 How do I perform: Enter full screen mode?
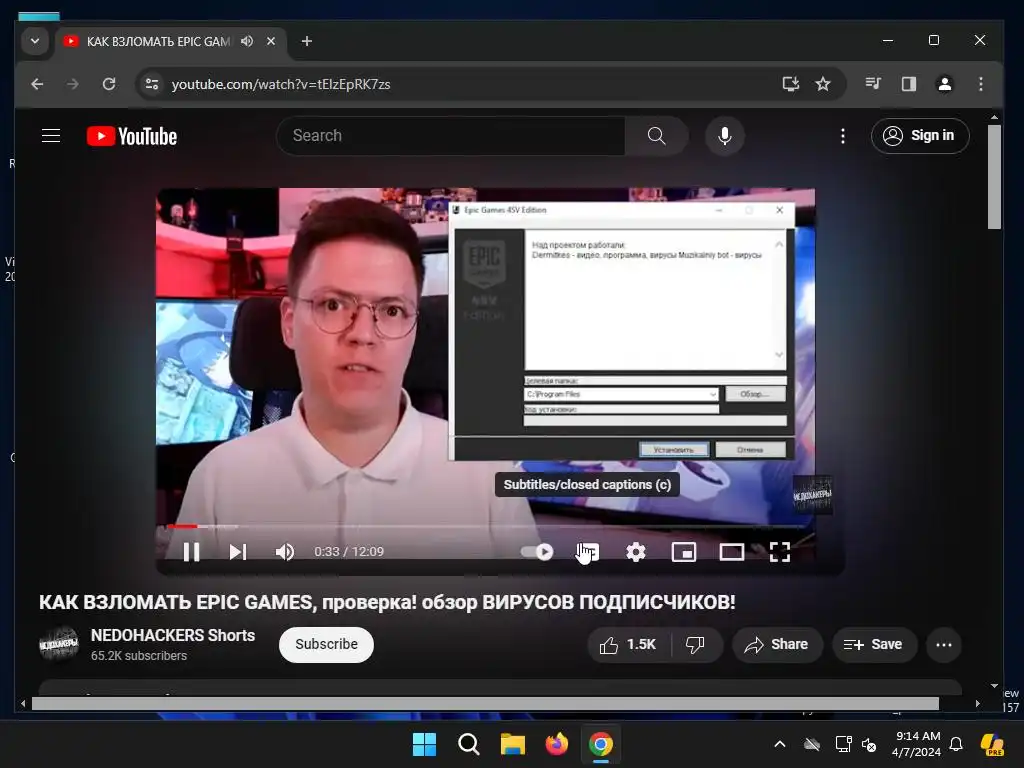780,552
